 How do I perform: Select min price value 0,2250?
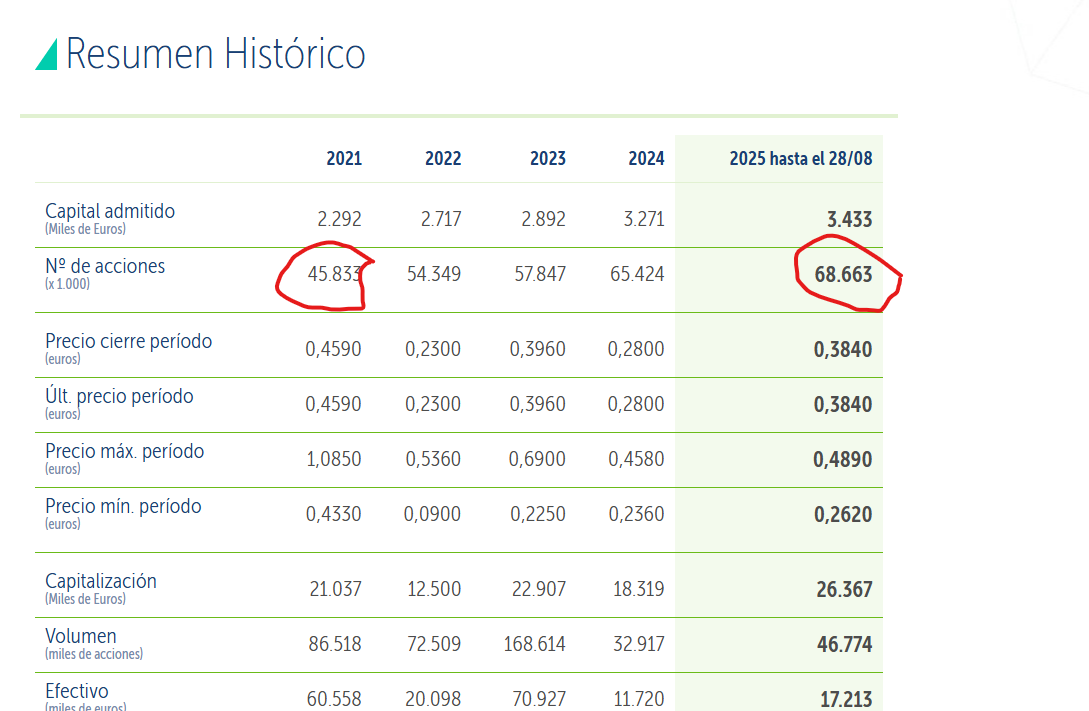538,513
